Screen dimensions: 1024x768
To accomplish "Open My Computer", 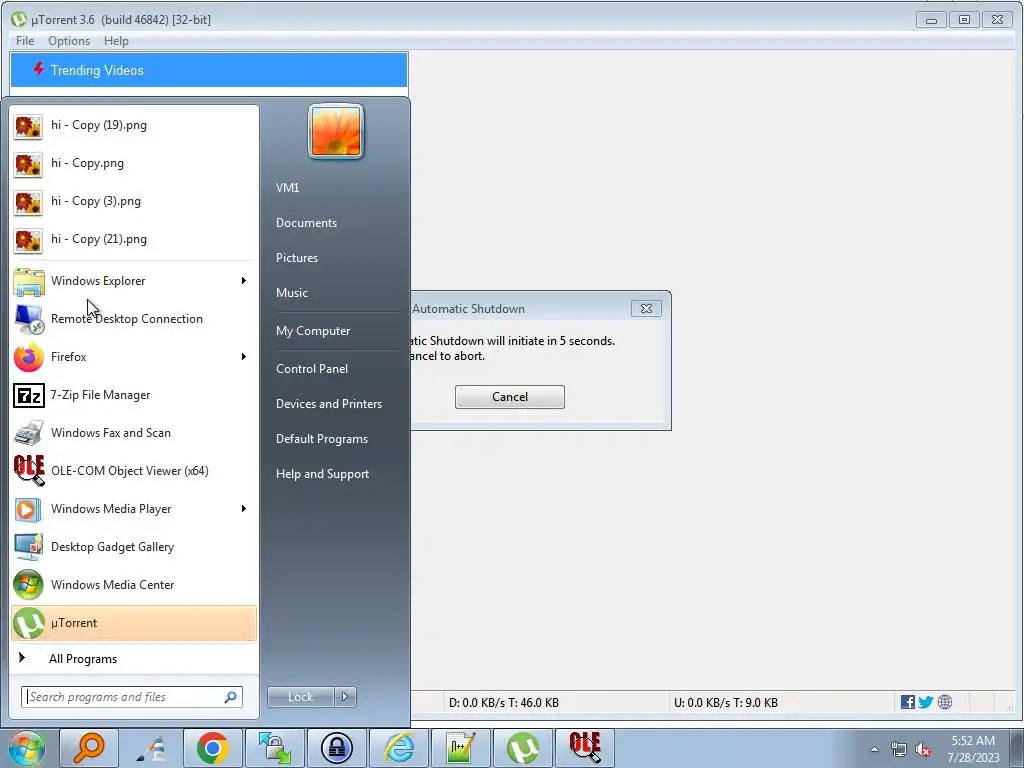I will [x=313, y=331].
